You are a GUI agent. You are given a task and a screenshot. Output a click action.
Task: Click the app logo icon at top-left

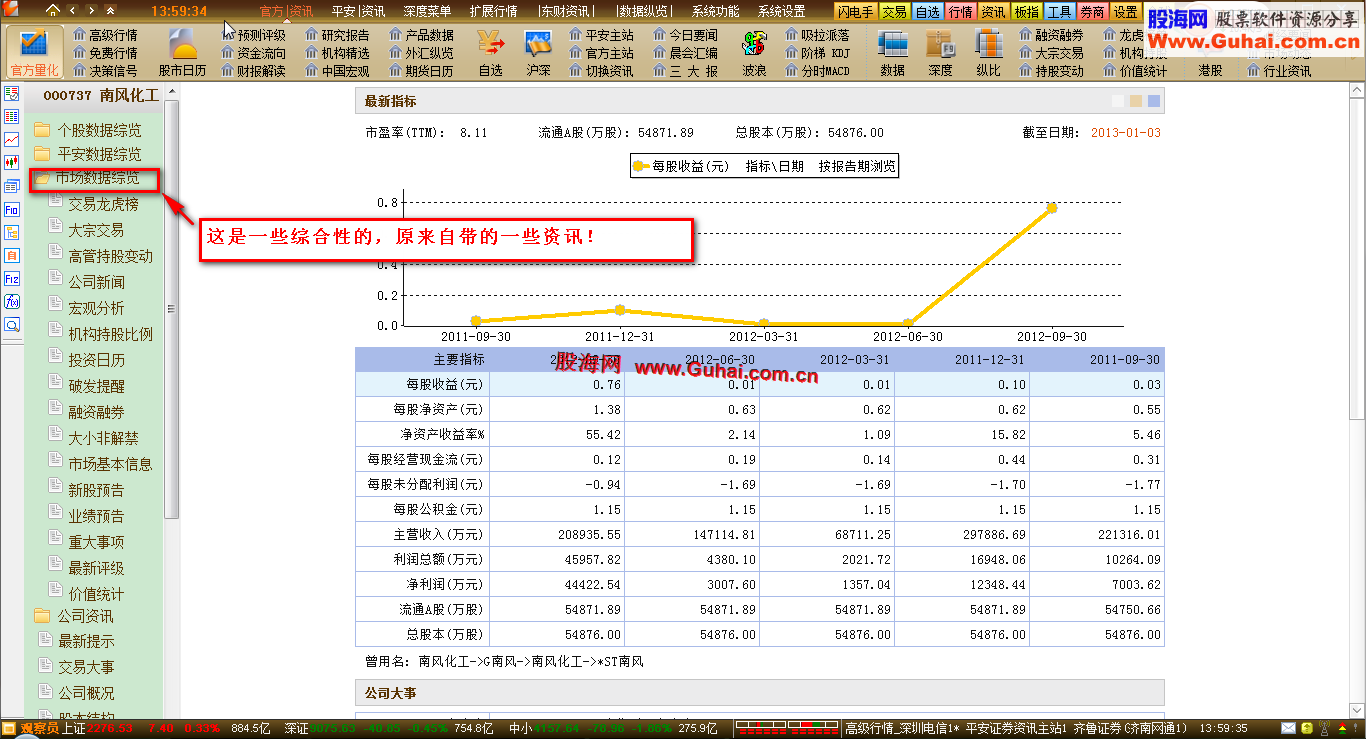tap(11, 11)
